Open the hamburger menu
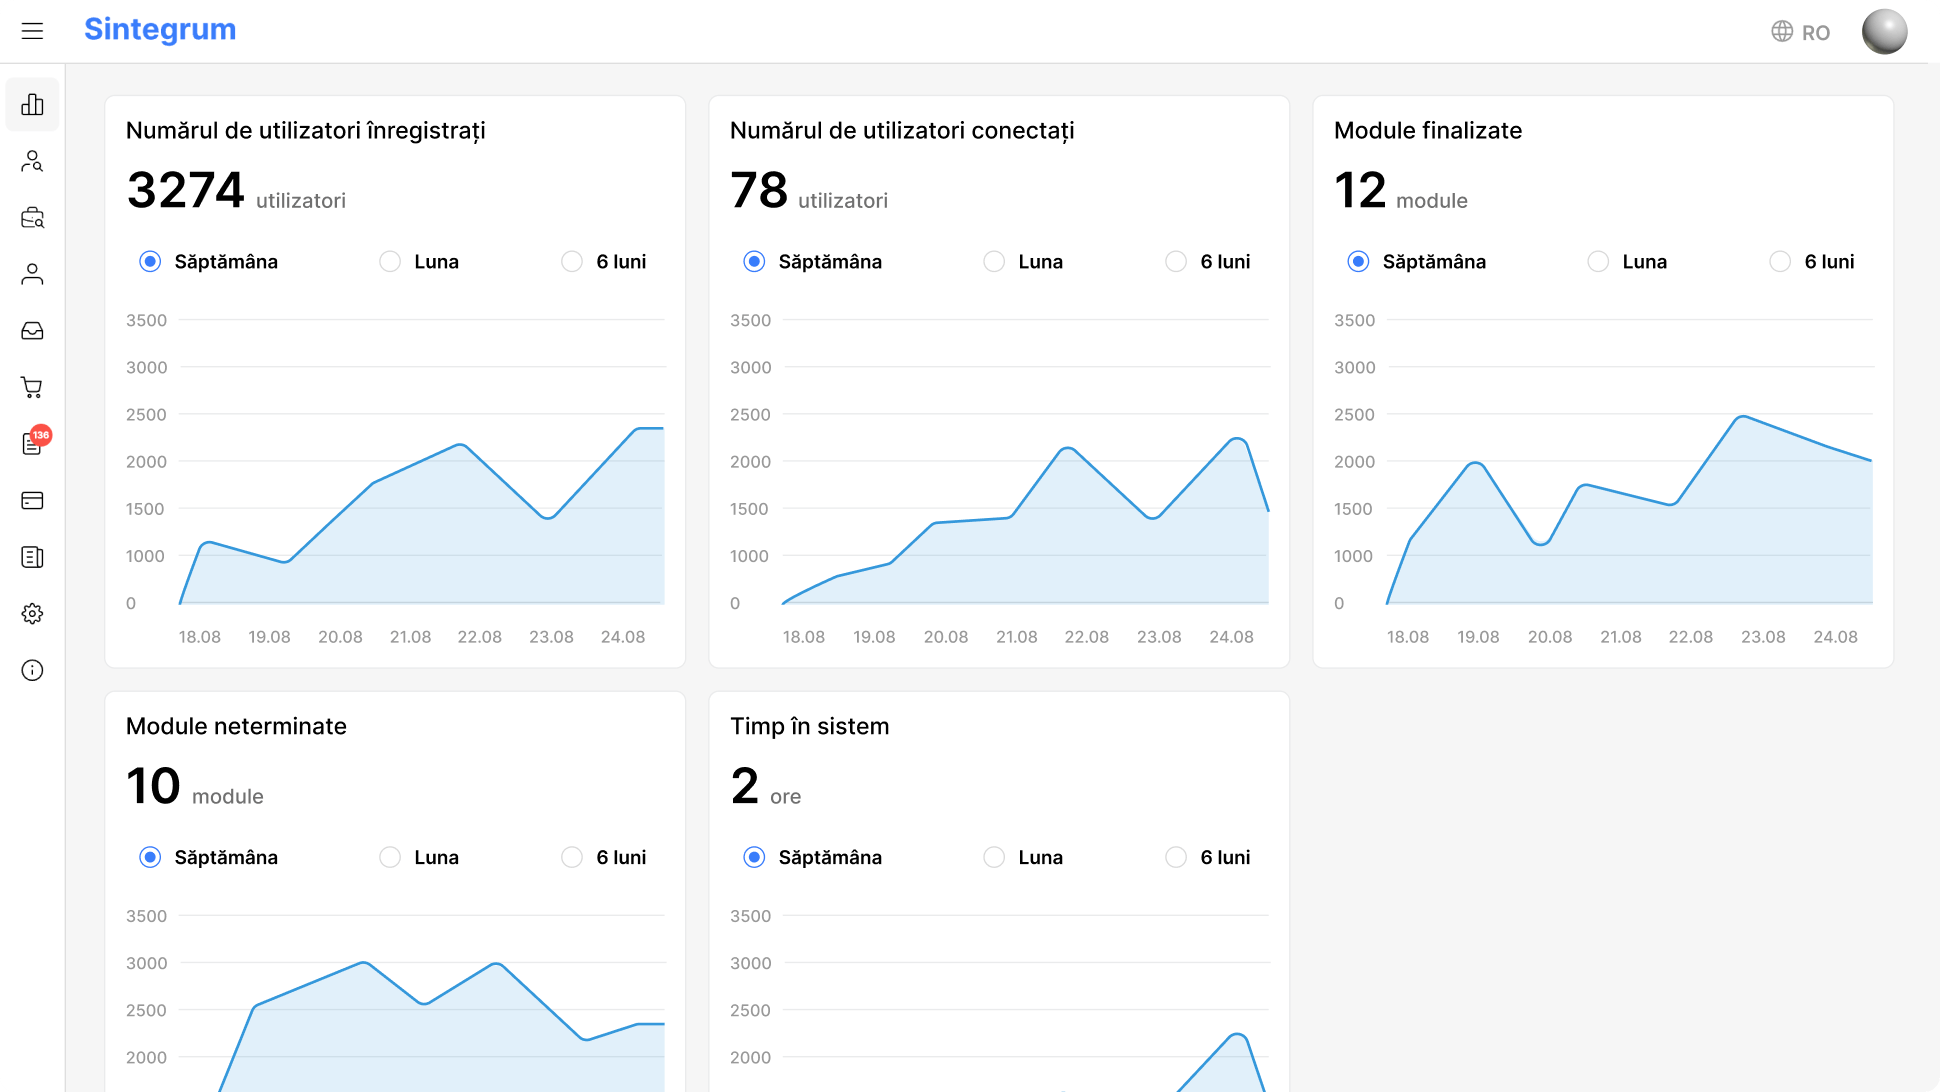 click(x=32, y=31)
